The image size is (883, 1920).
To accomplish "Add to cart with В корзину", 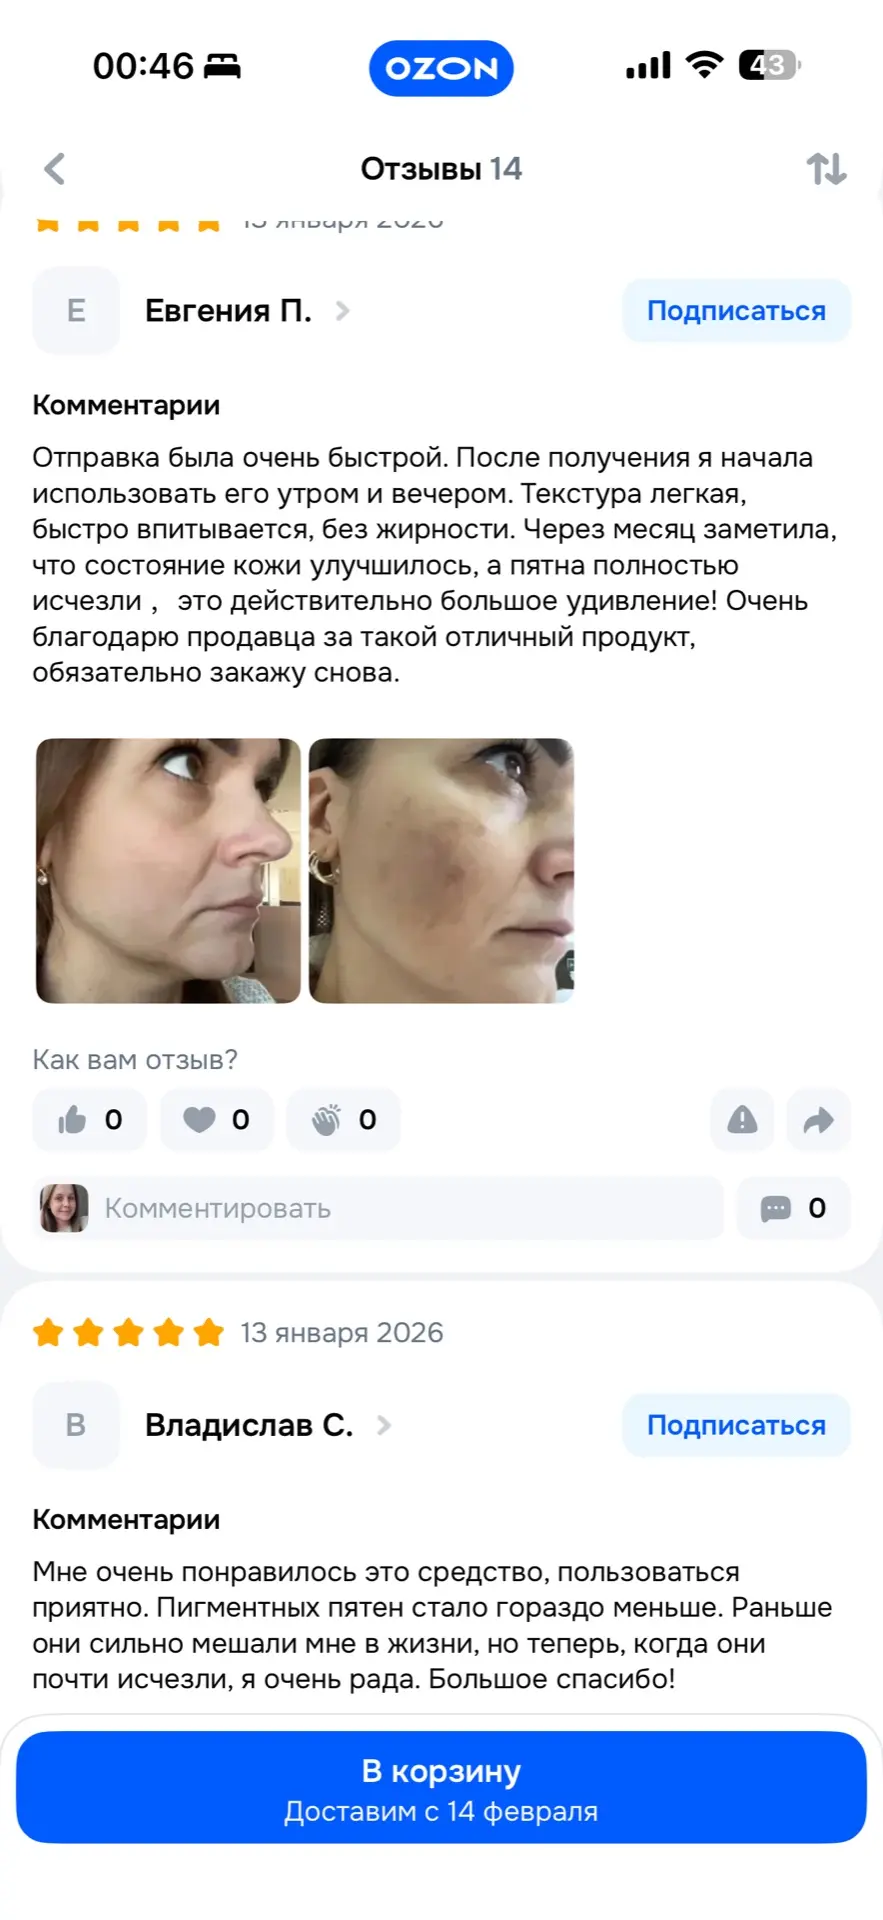I will coord(441,1787).
